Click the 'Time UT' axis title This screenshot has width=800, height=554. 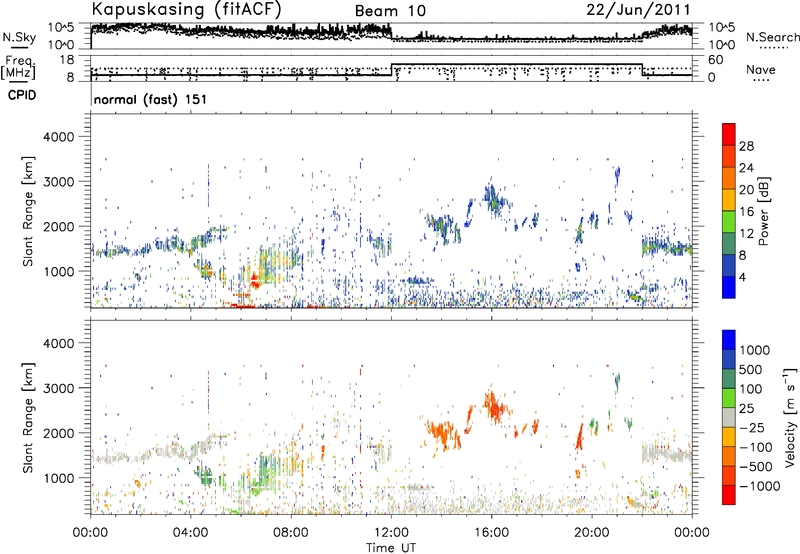[x=391, y=548]
